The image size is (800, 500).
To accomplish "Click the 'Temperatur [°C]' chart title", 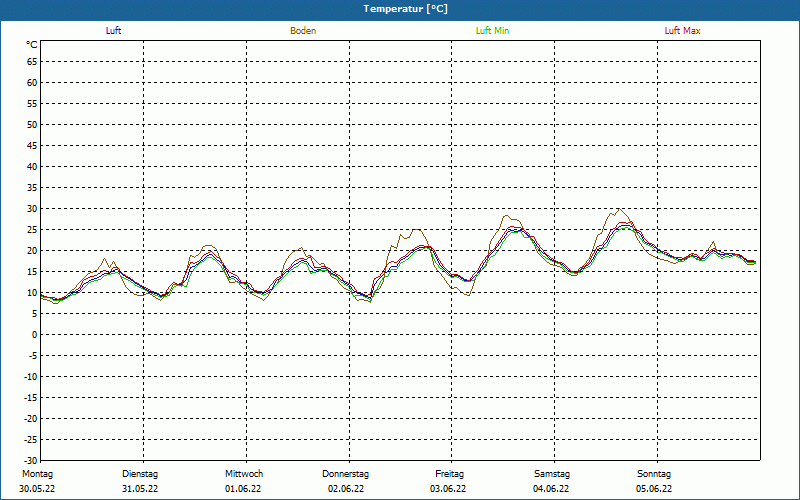I will click(x=406, y=9).
